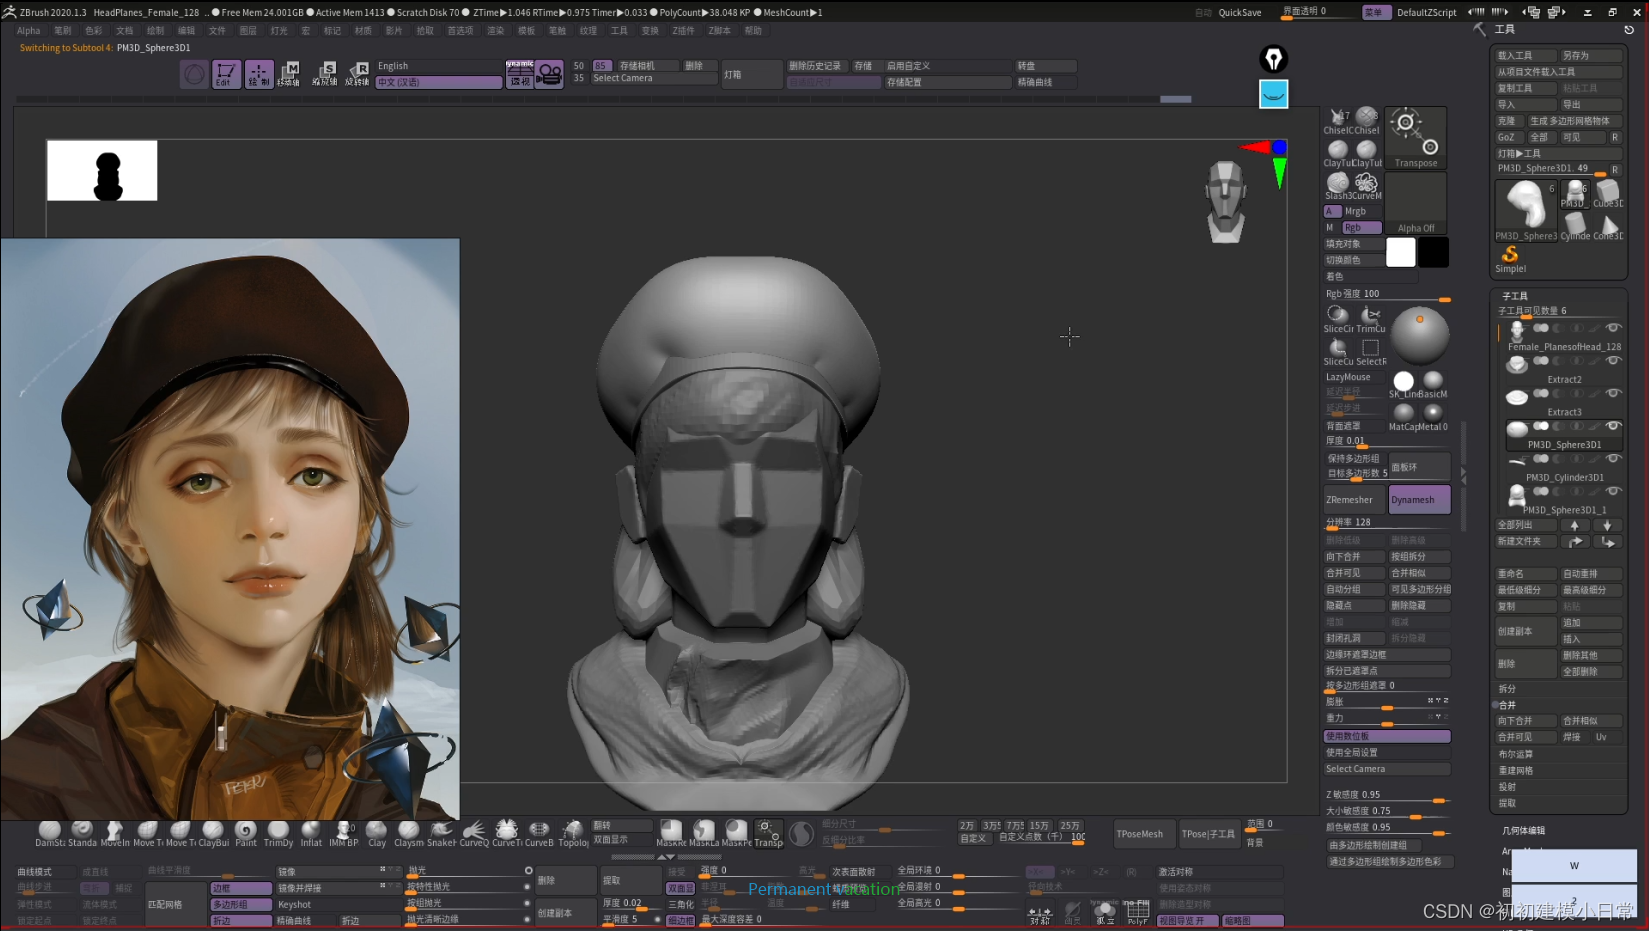This screenshot has width=1649, height=931.
Task: Toggle the Dynamesh button
Action: pos(1418,500)
